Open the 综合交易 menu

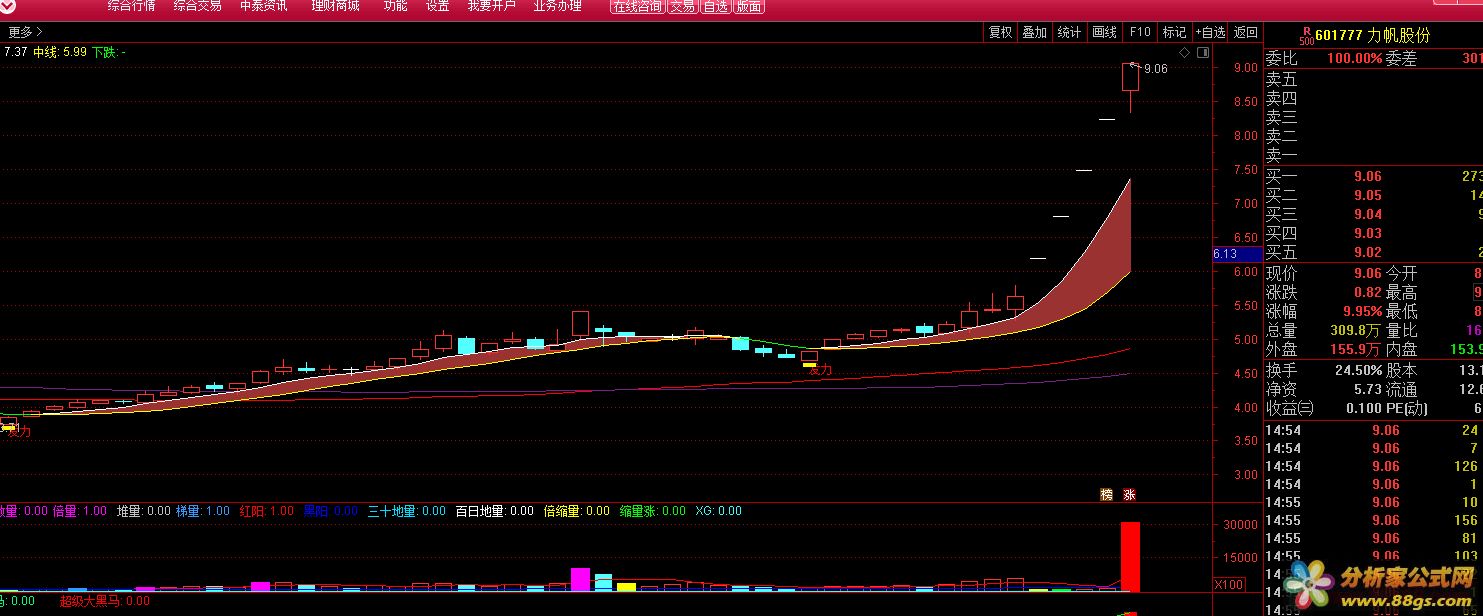point(197,6)
